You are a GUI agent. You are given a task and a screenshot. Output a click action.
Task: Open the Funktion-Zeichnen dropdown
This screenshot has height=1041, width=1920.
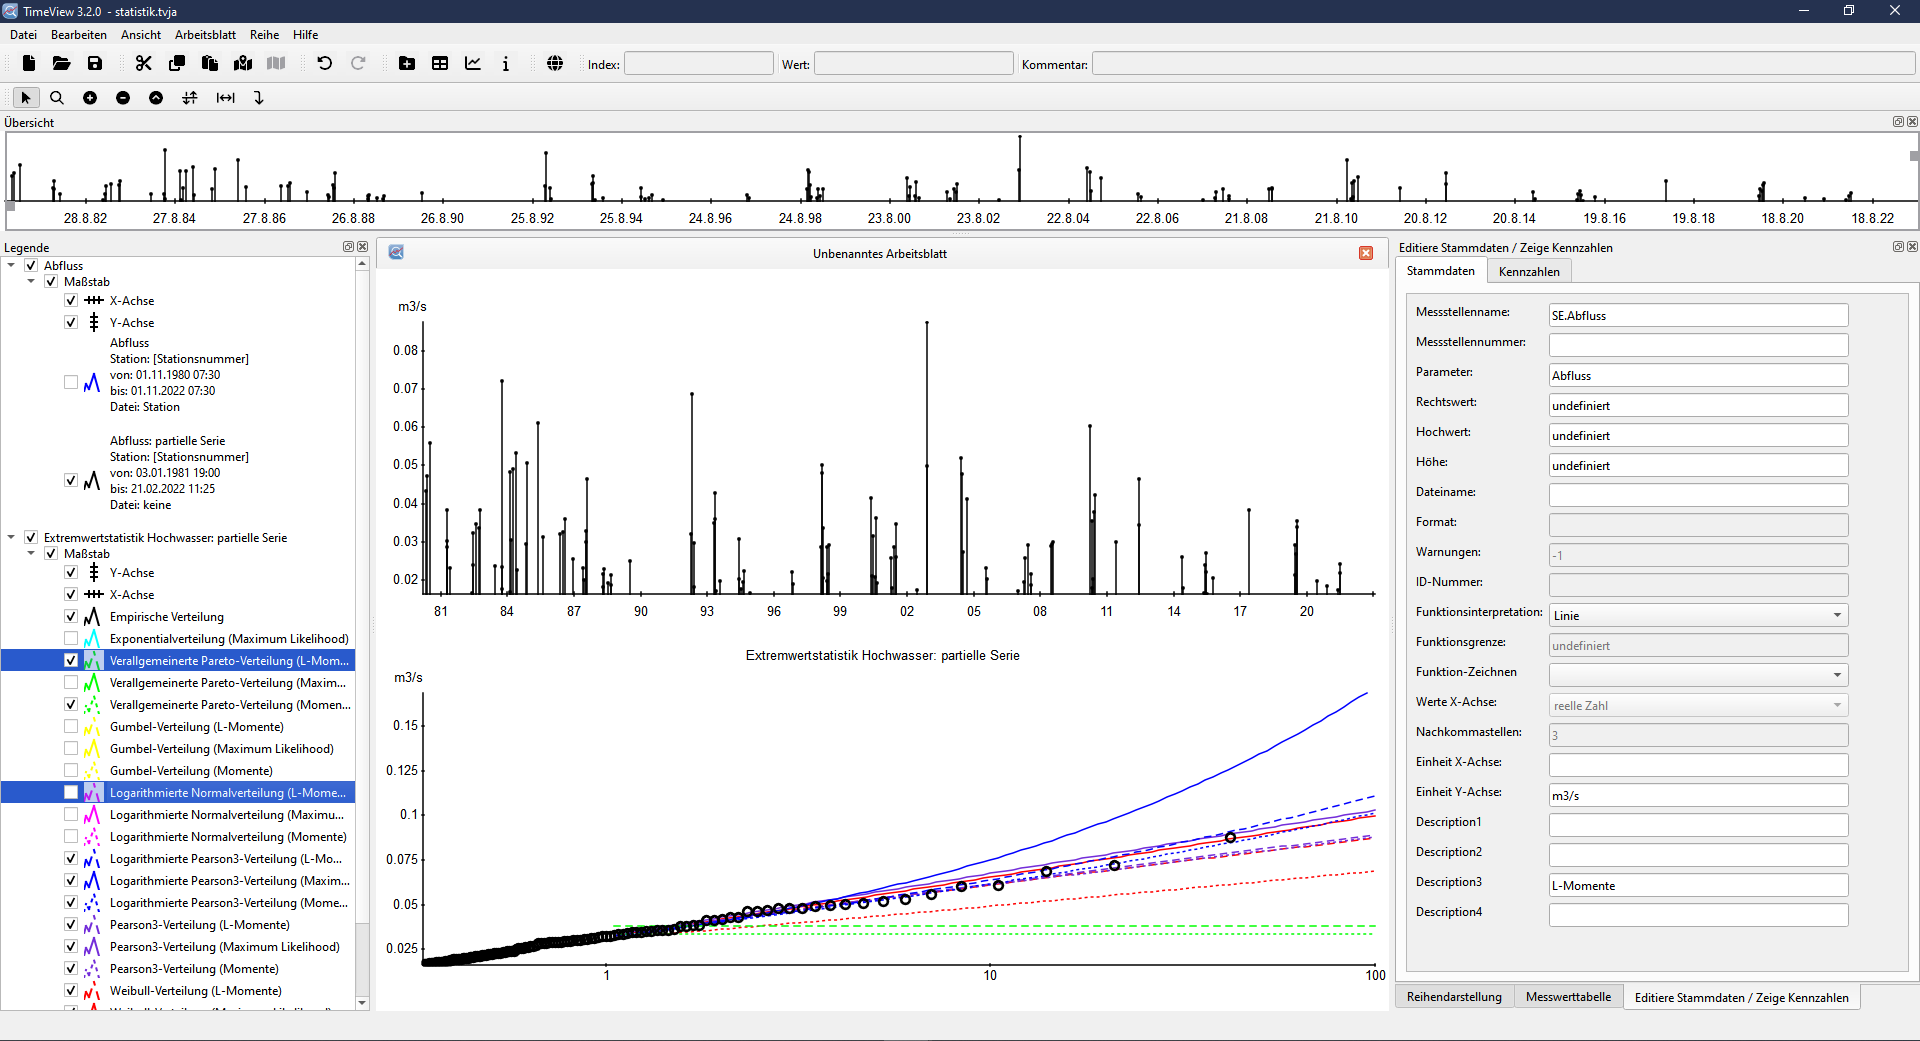tap(1697, 676)
